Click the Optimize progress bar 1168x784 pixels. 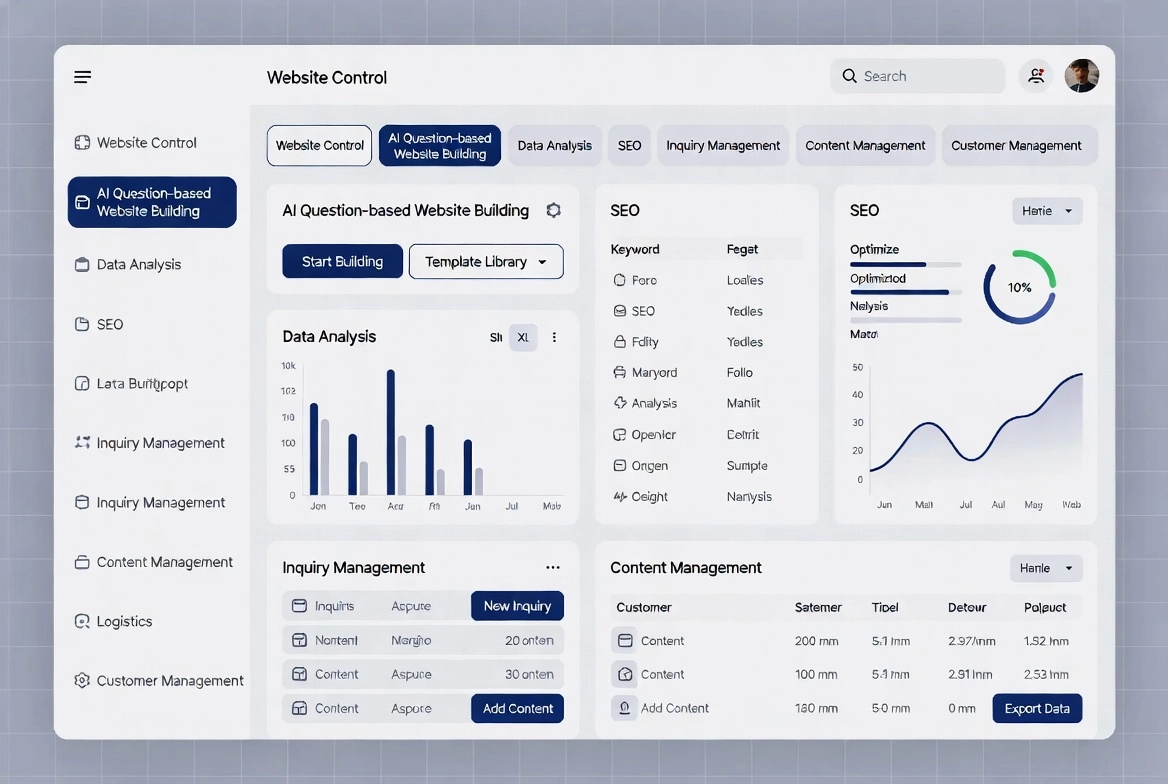click(x=905, y=265)
